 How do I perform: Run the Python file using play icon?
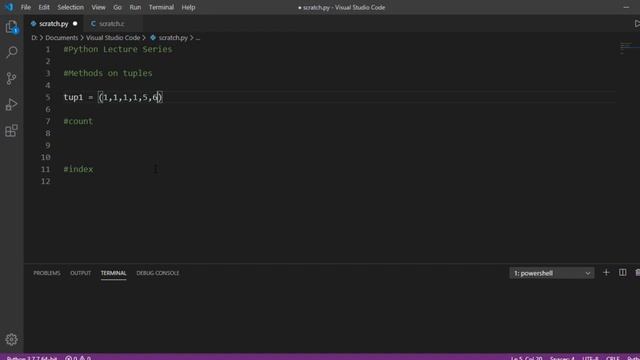637,24
